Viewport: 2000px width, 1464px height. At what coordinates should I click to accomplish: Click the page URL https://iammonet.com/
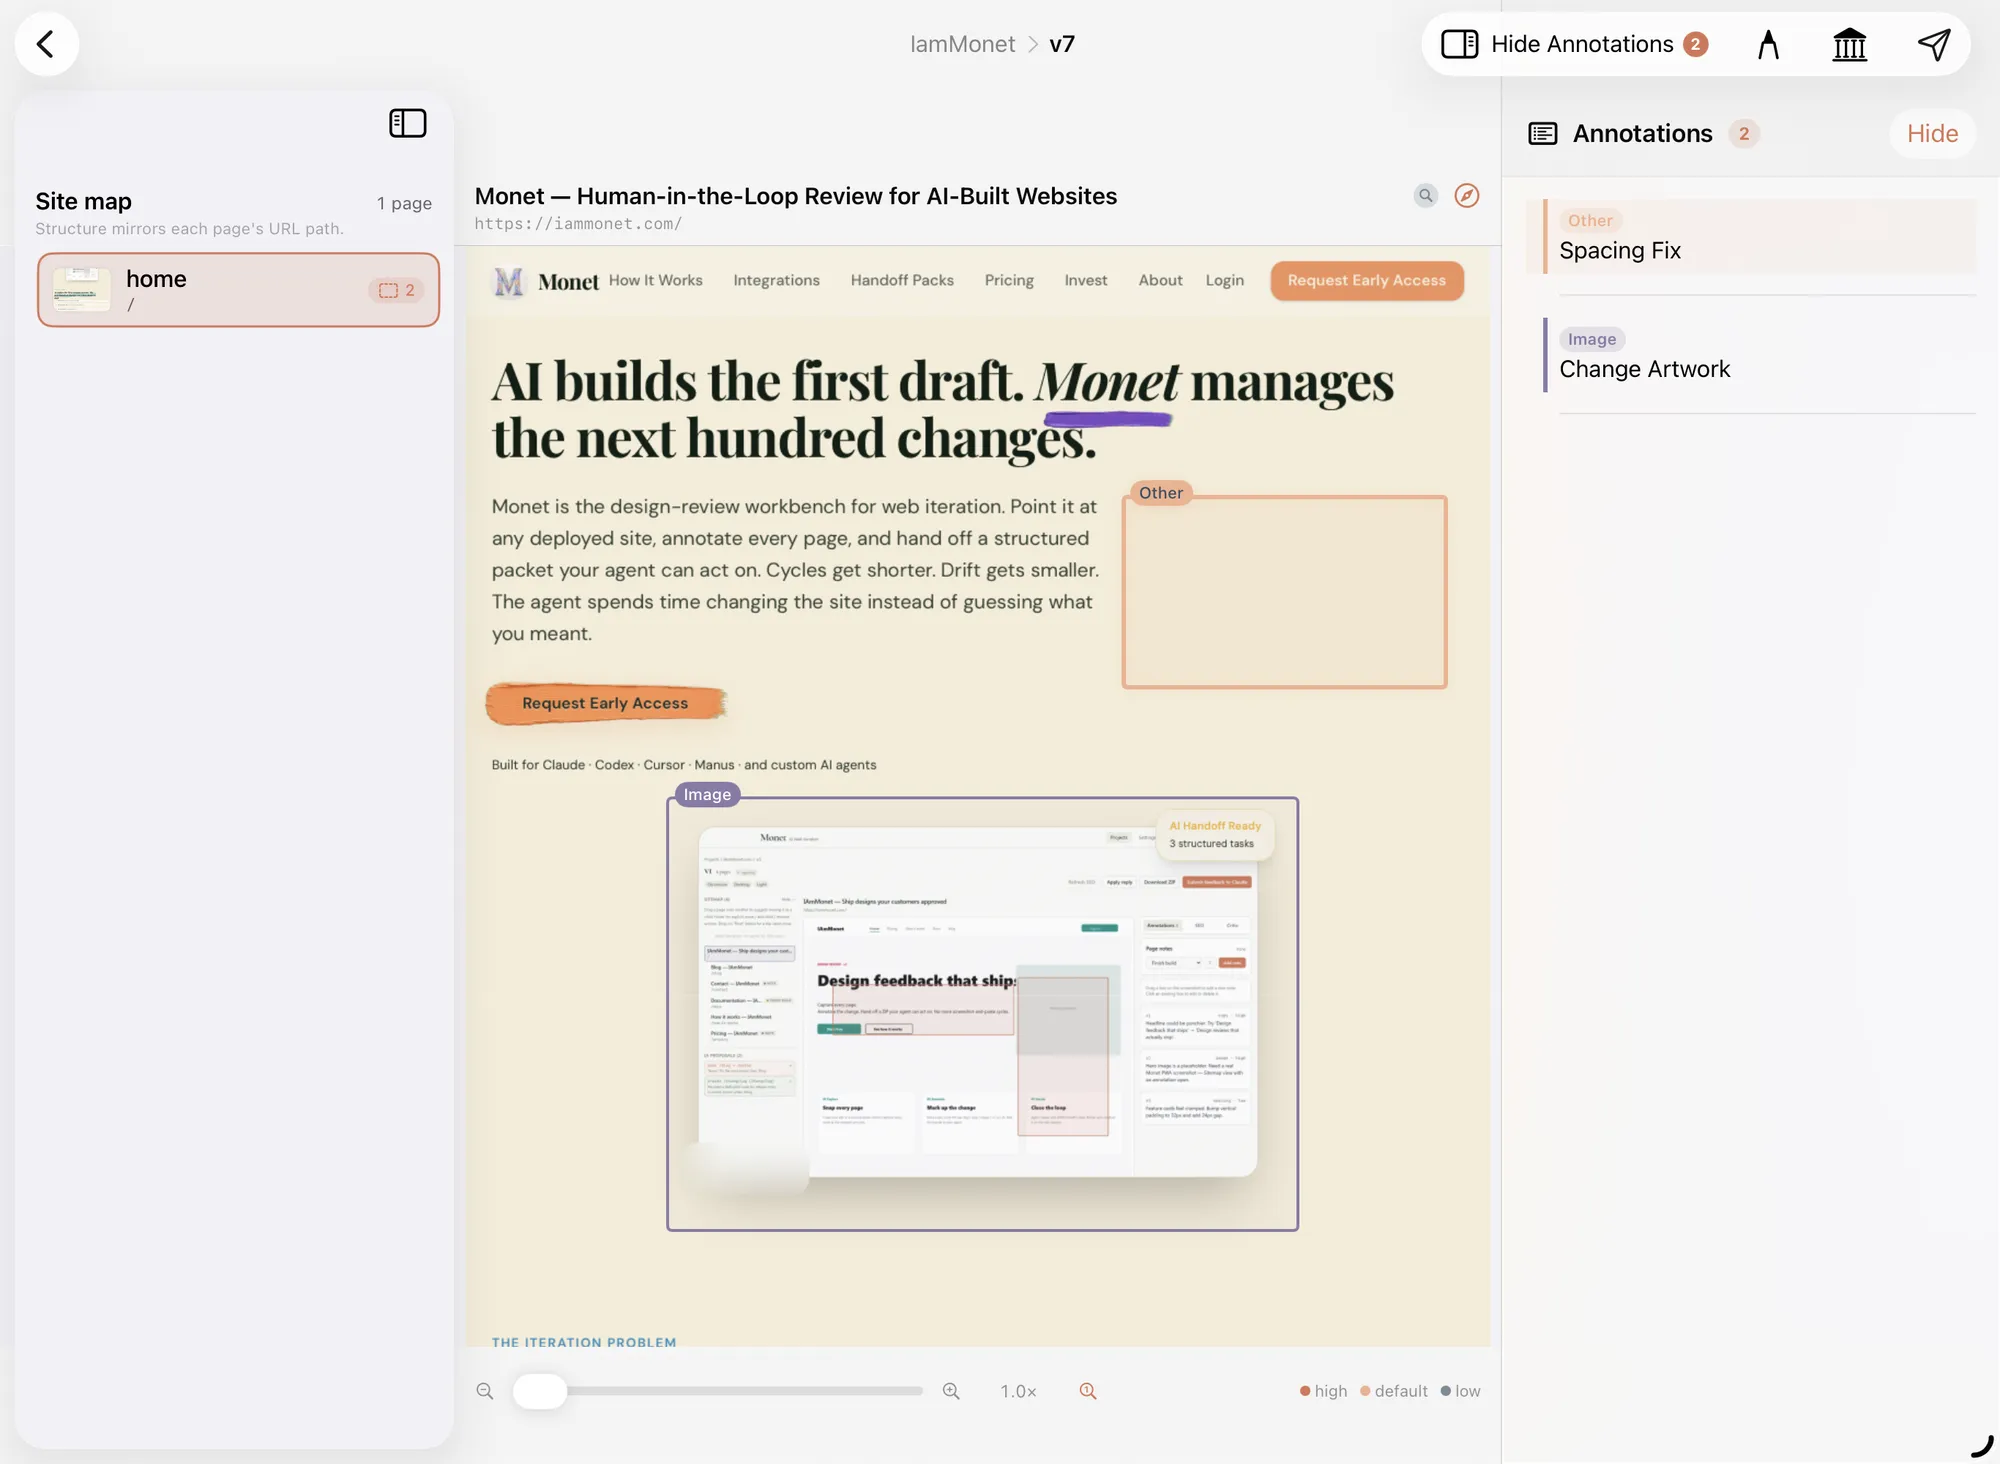(578, 224)
